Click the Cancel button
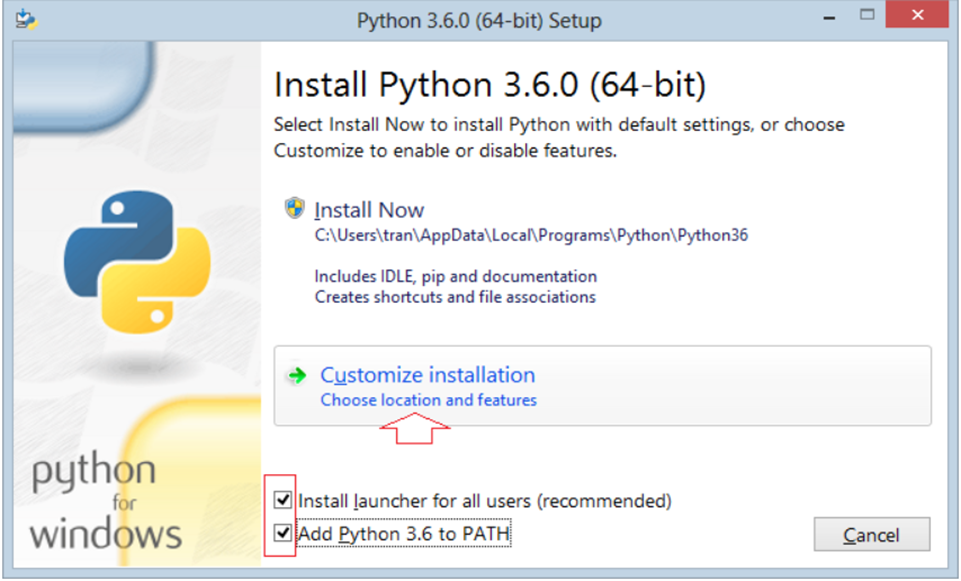Screen dimensions: 961x581 click(872, 534)
